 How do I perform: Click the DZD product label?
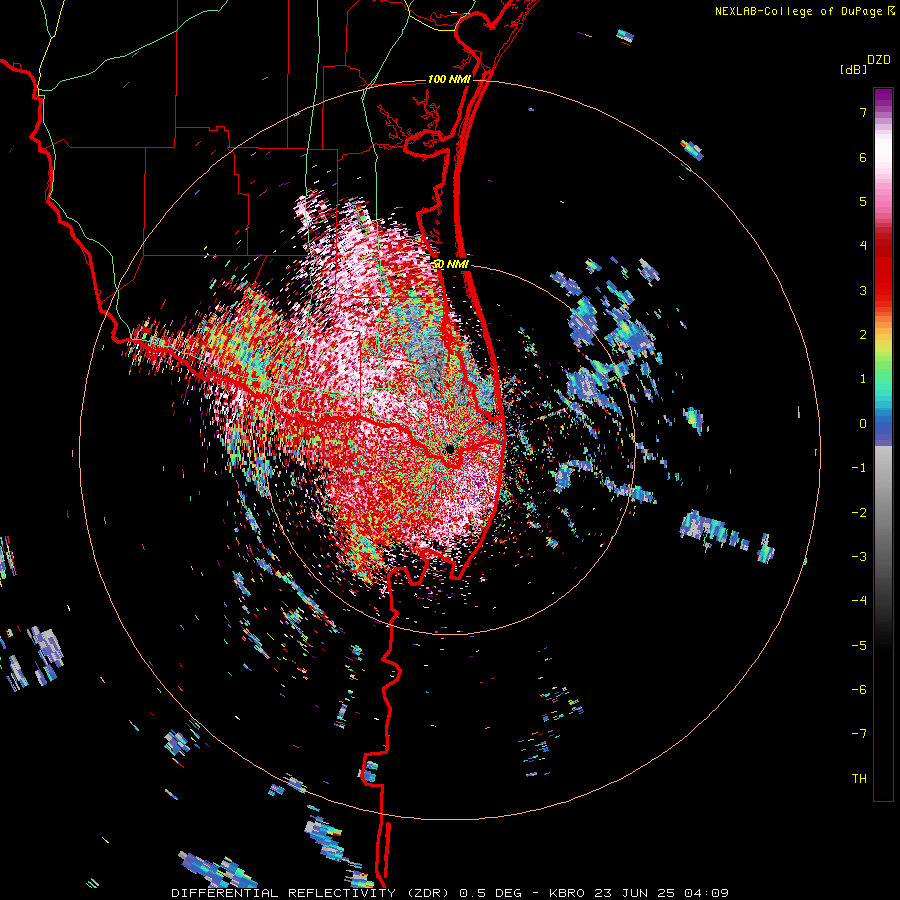(x=879, y=60)
